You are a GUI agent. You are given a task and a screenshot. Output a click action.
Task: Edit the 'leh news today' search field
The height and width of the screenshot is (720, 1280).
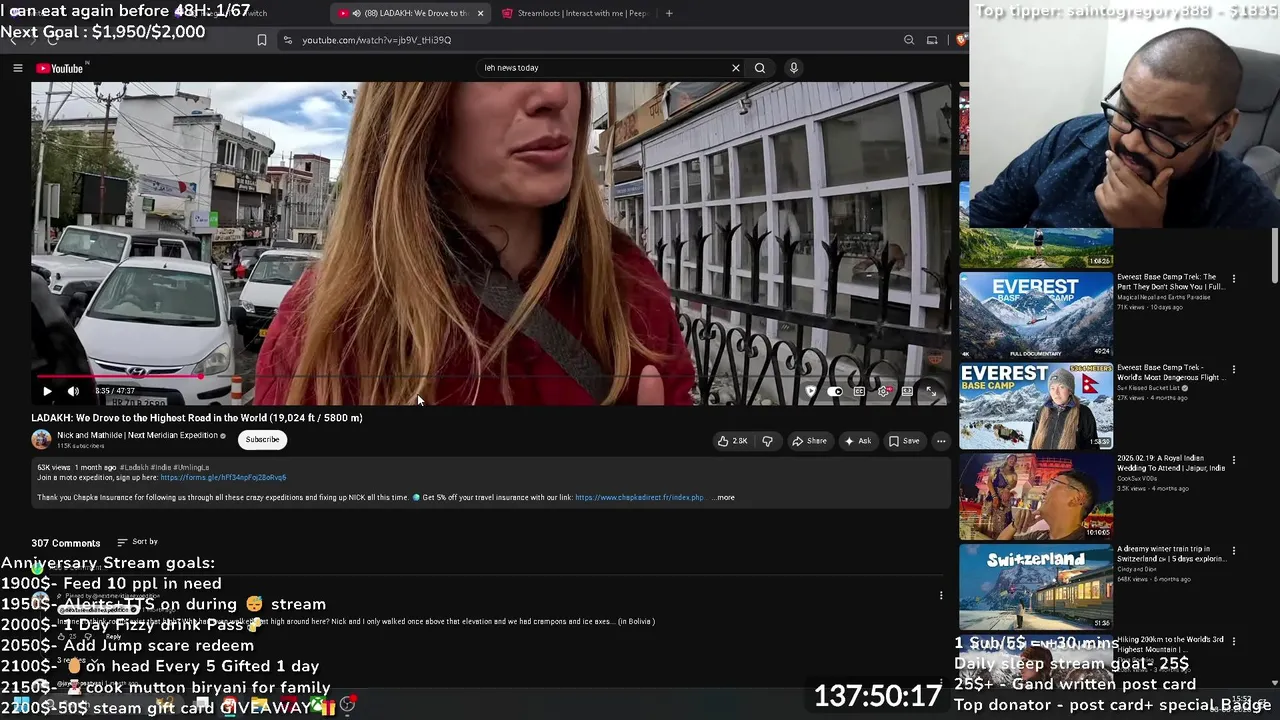click(x=604, y=68)
